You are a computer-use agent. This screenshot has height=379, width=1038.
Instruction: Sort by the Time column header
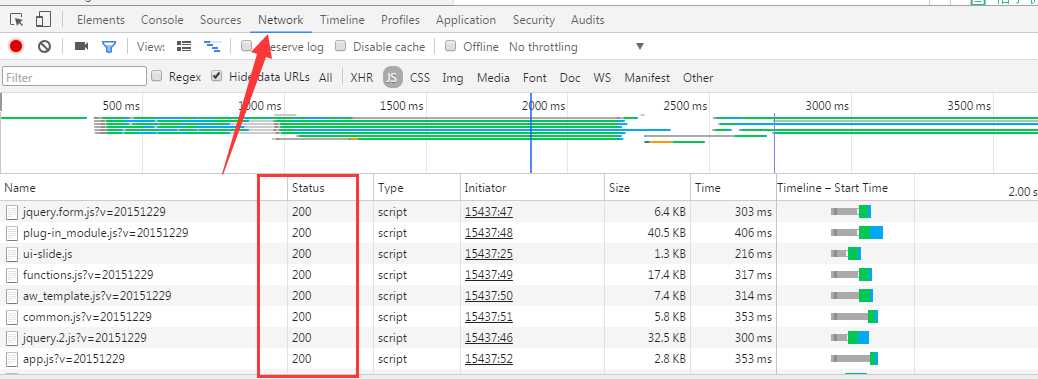(x=733, y=188)
